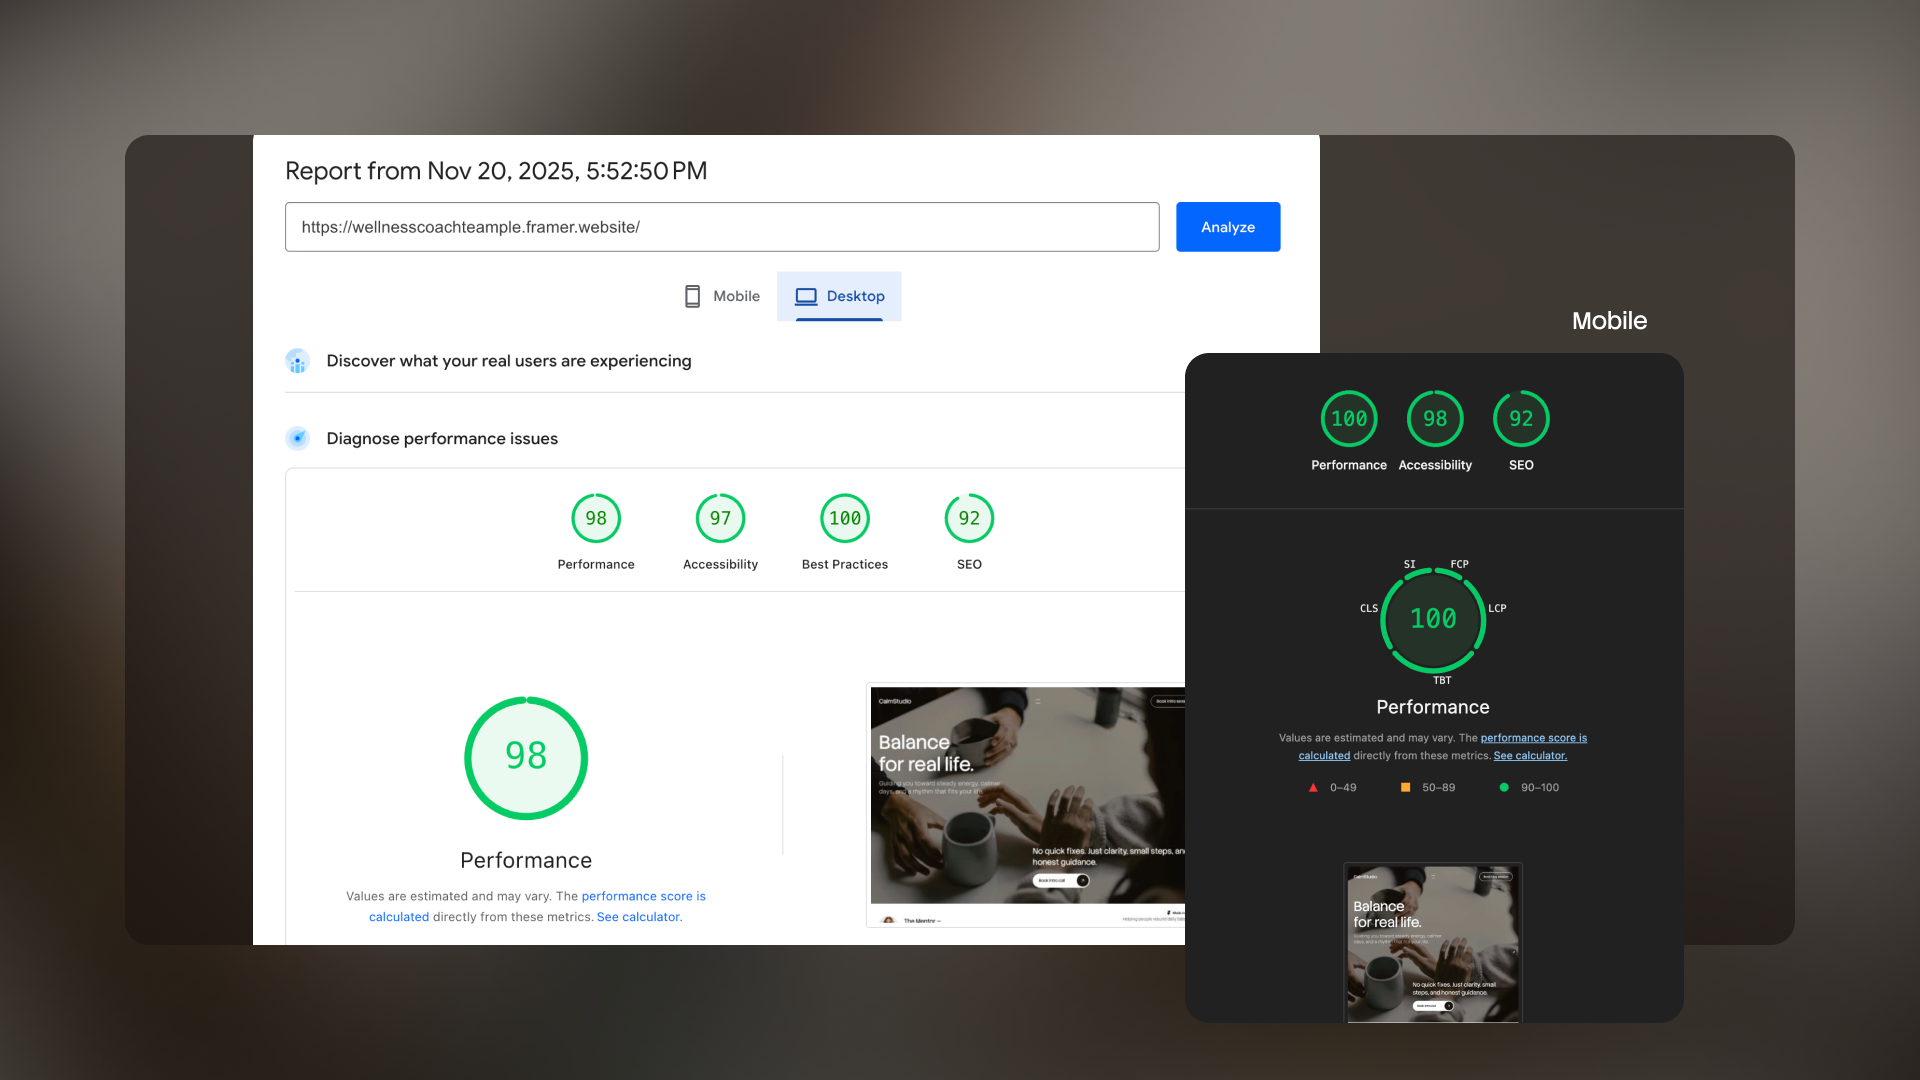Click the 98 Performance score gauge
Image resolution: width=1920 pixels, height=1080 pixels.
[596, 518]
